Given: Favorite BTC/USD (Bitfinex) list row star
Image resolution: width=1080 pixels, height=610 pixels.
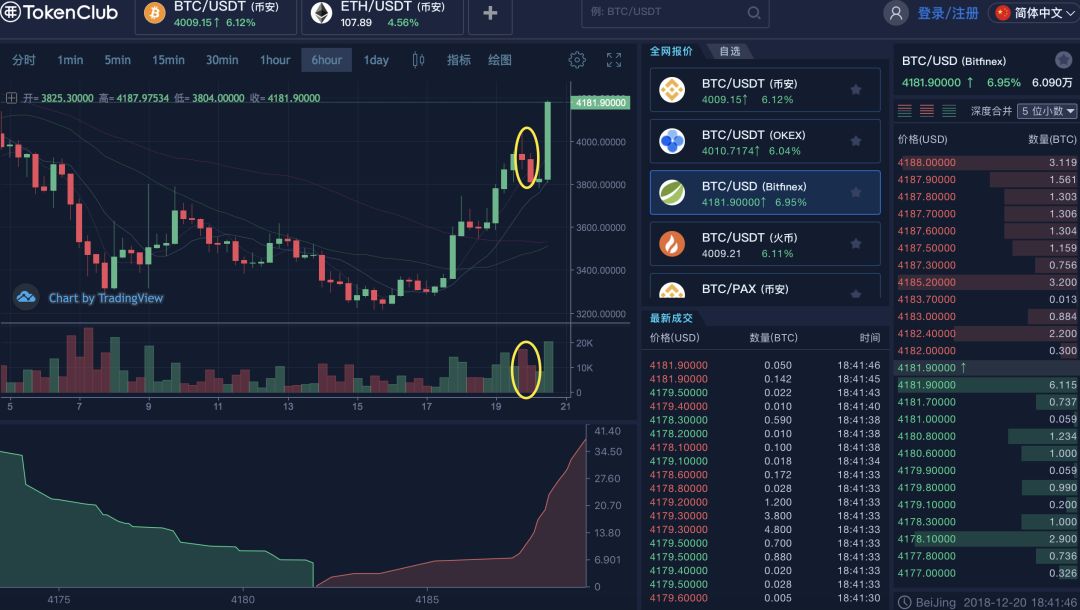Looking at the screenshot, I should pyautogui.click(x=855, y=193).
